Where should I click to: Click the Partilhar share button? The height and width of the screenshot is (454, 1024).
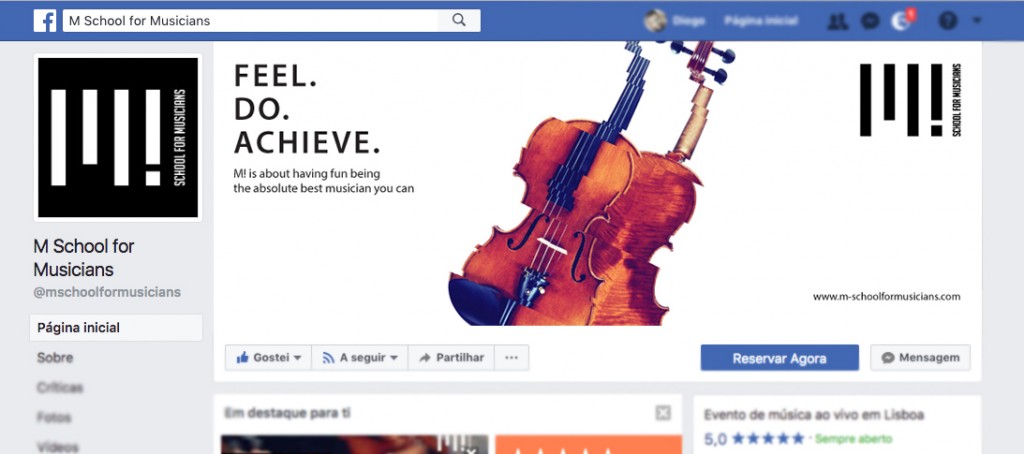pyautogui.click(x=451, y=358)
